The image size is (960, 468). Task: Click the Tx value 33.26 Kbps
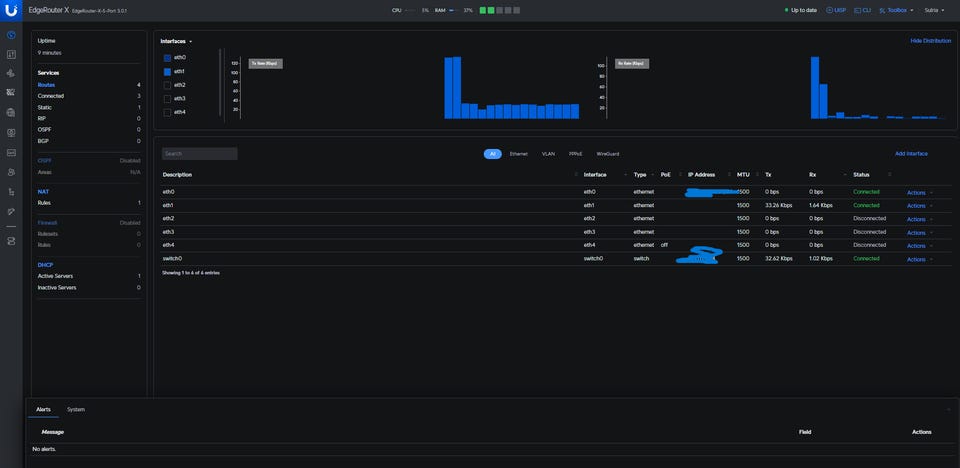click(779, 206)
